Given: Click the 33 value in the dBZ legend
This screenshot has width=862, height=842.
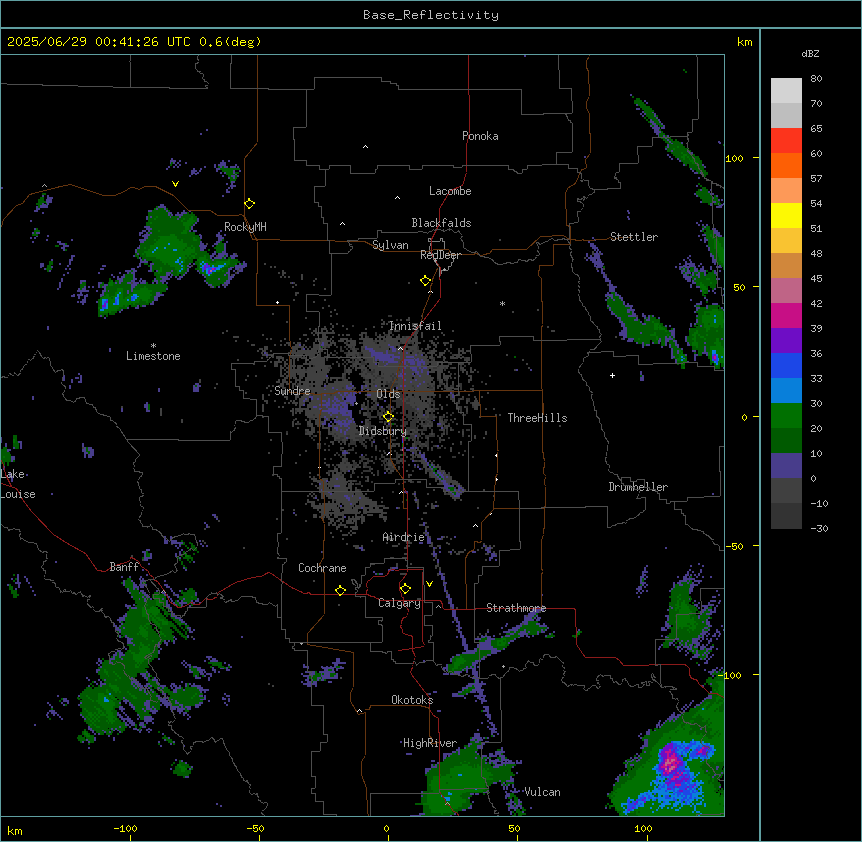Looking at the screenshot, I should coord(816,378).
